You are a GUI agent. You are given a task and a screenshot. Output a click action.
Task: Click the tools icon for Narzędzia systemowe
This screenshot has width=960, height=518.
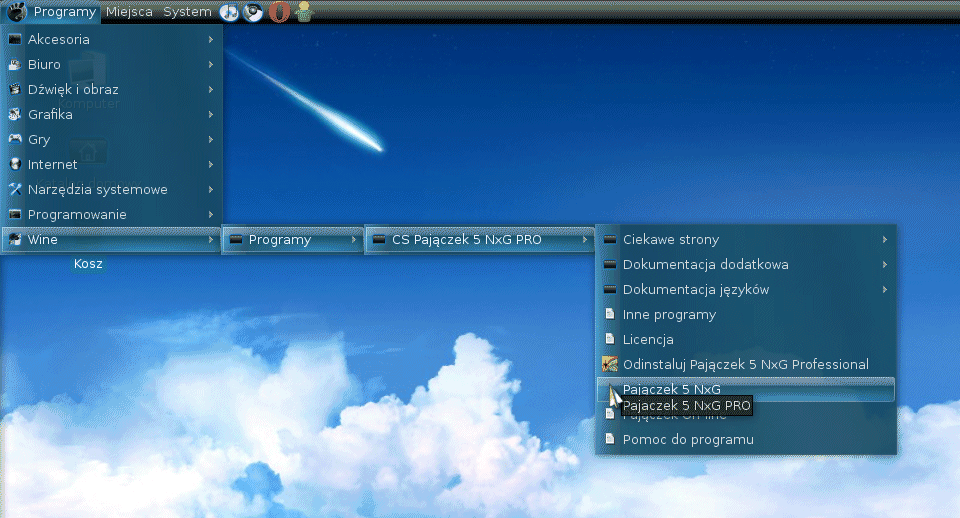pos(15,189)
